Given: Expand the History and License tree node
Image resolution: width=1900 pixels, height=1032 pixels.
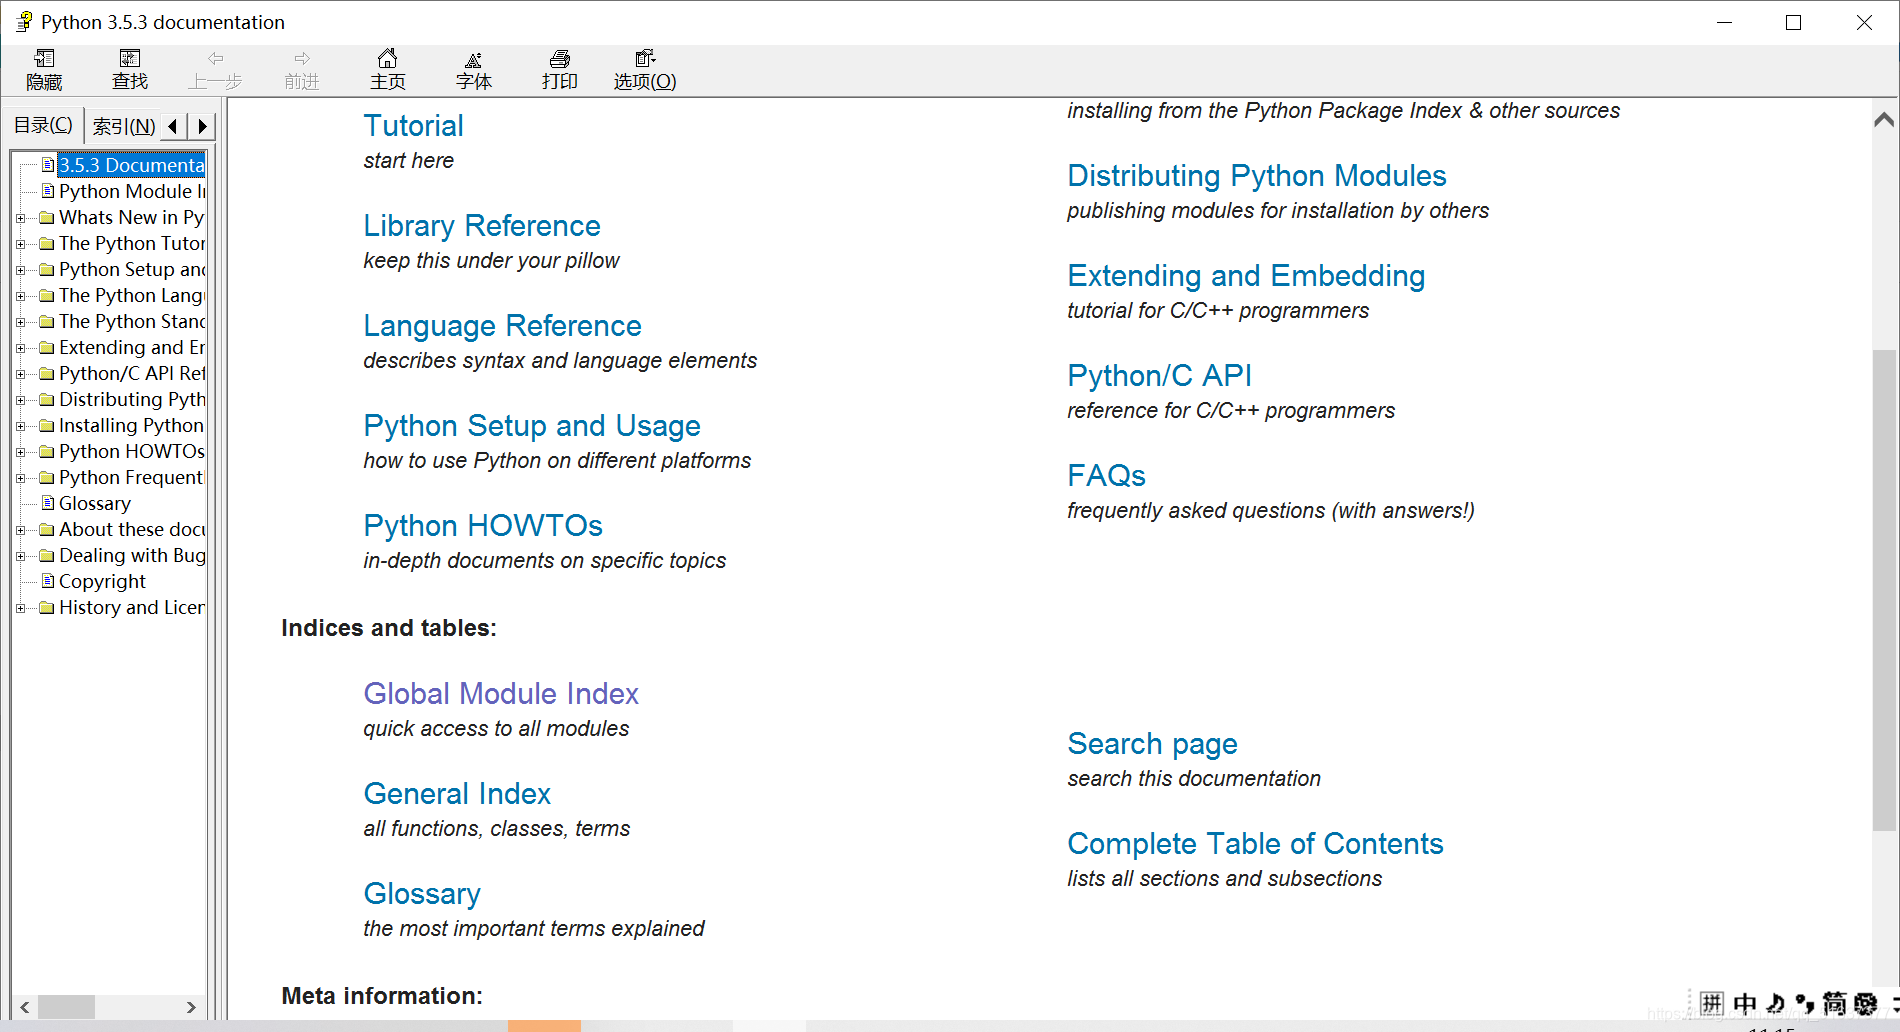Looking at the screenshot, I should [20, 608].
